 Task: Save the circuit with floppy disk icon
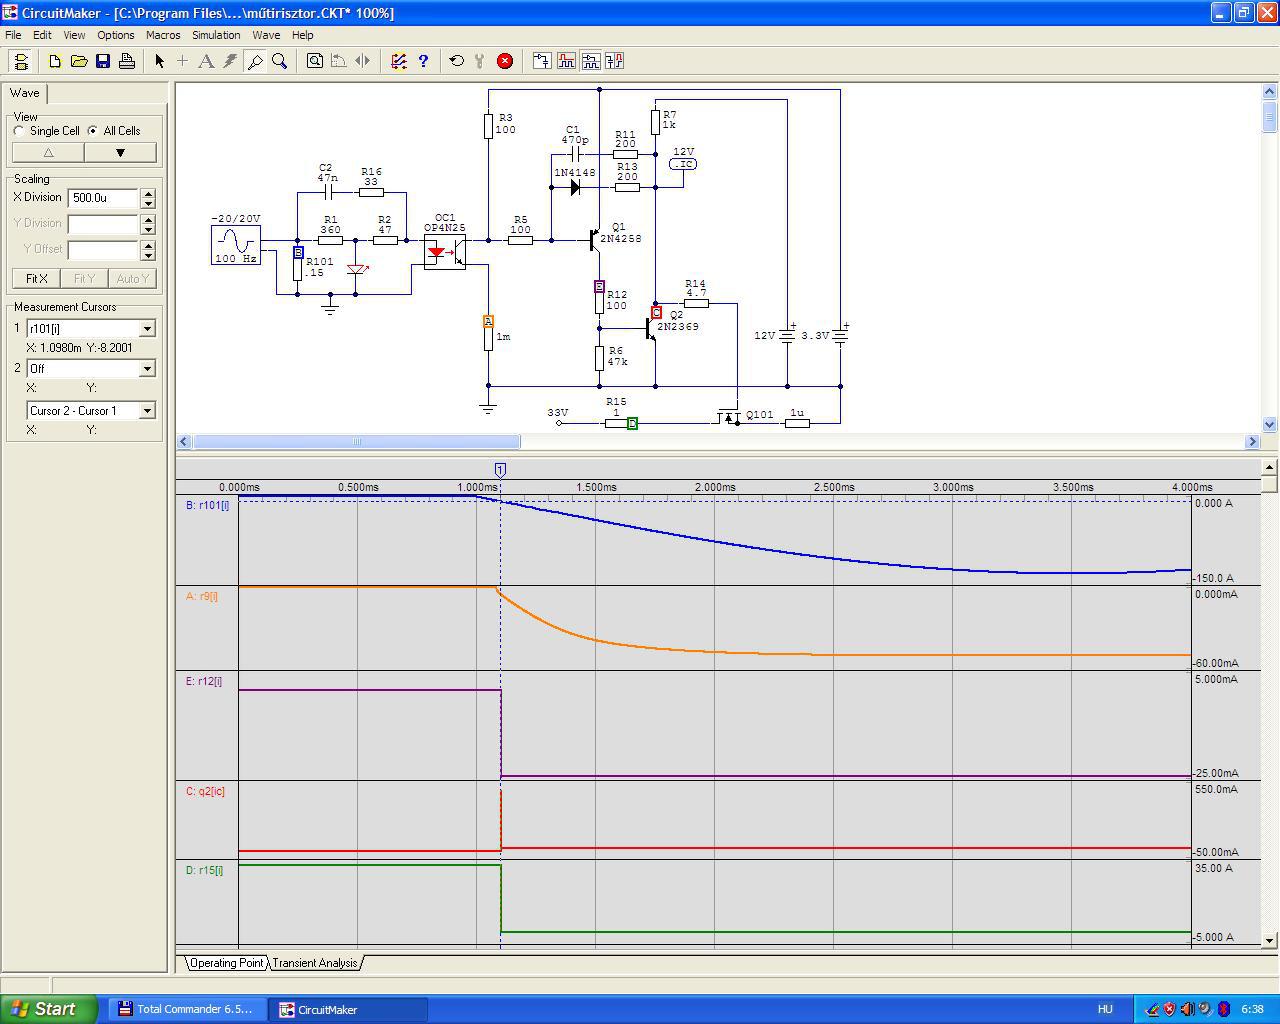pyautogui.click(x=103, y=61)
